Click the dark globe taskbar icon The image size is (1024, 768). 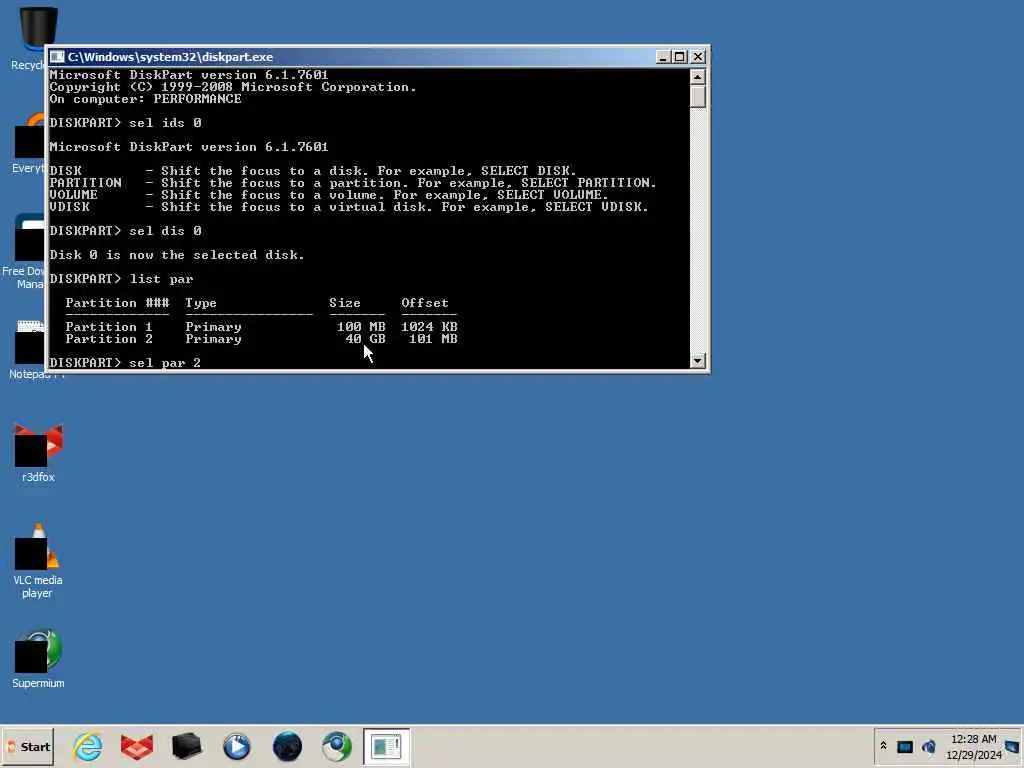click(287, 746)
